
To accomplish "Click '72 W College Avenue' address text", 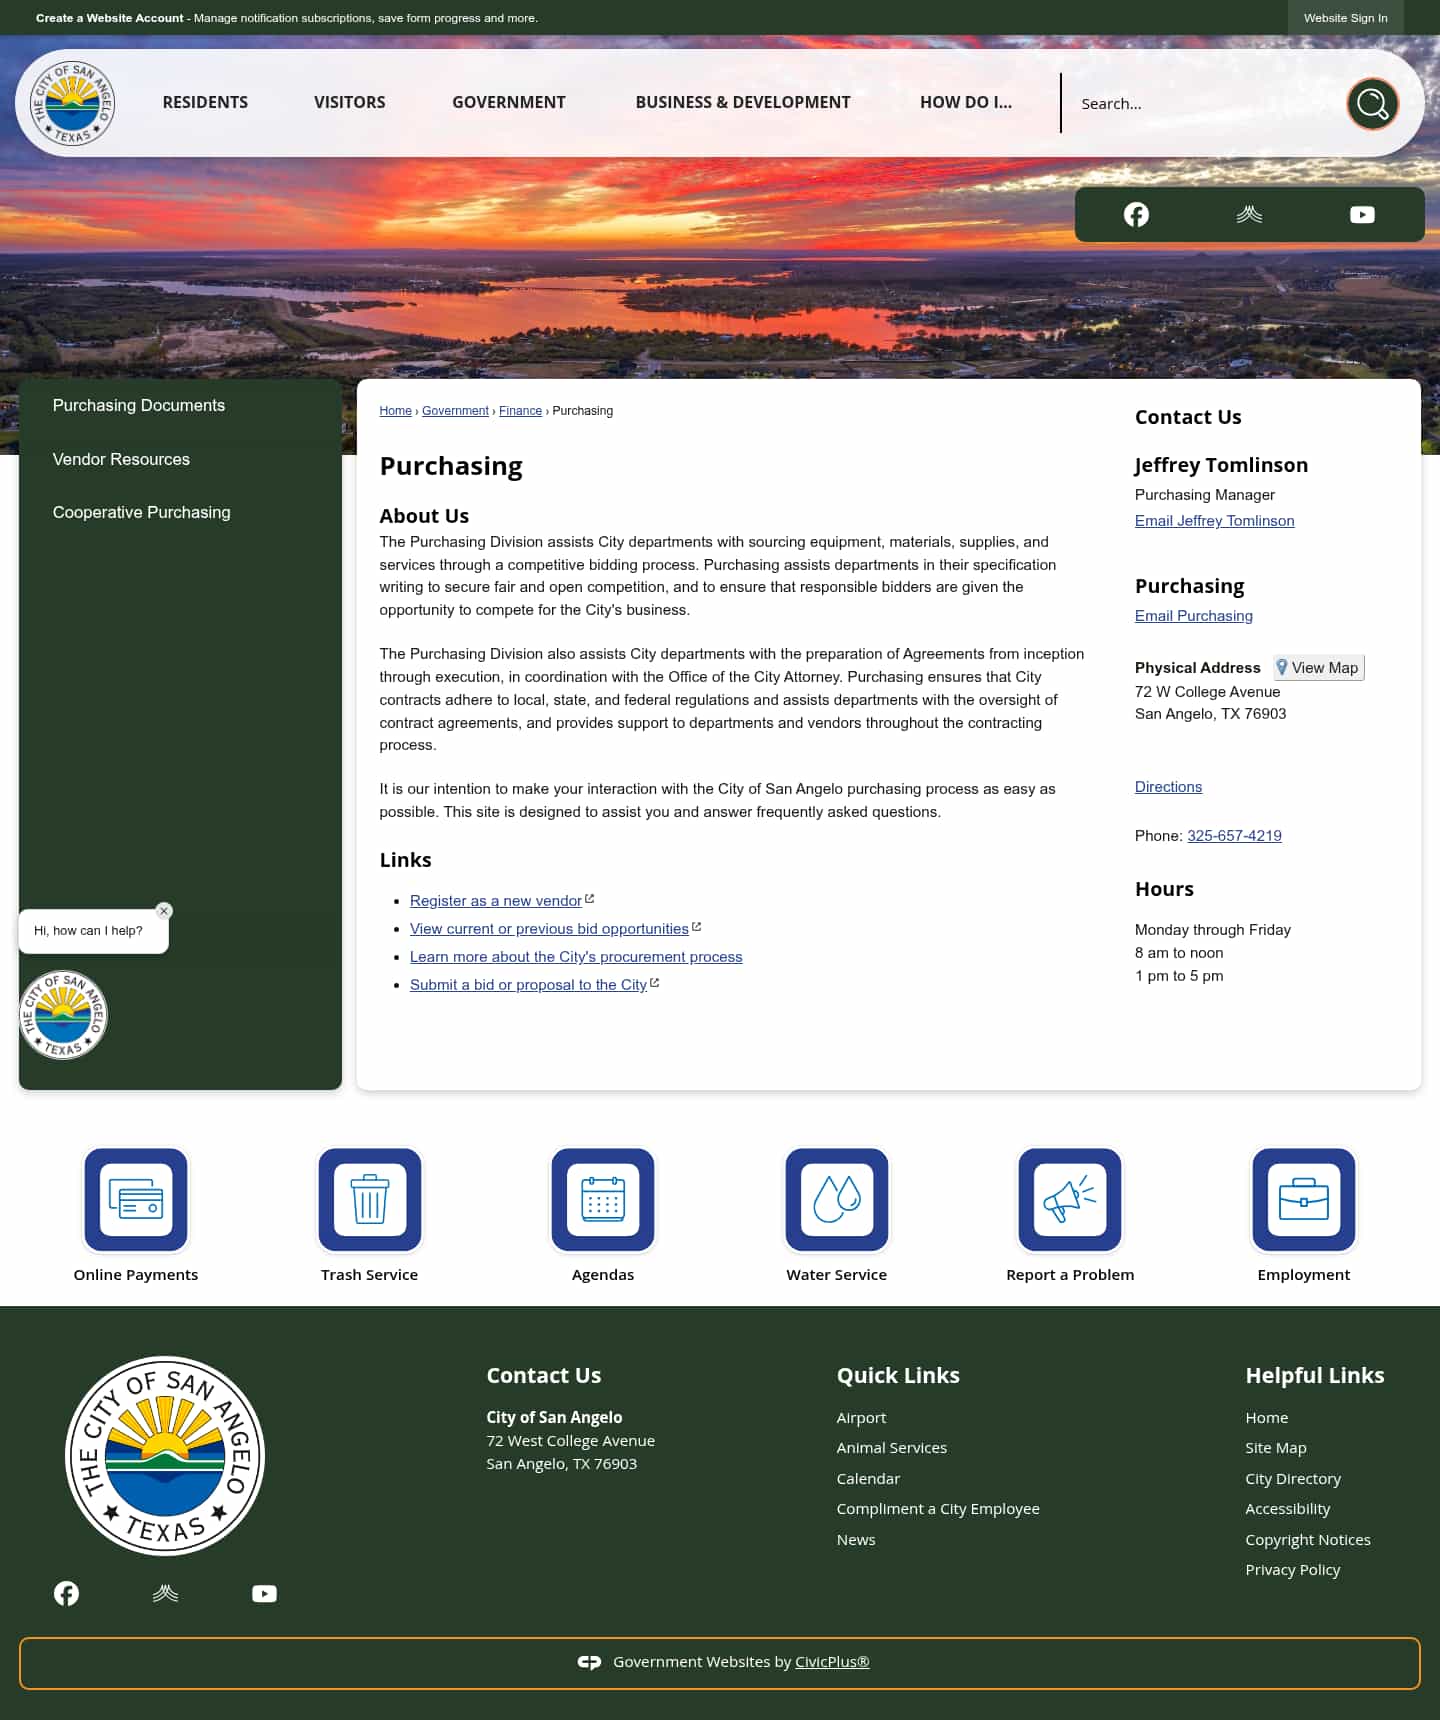I will tap(1207, 692).
